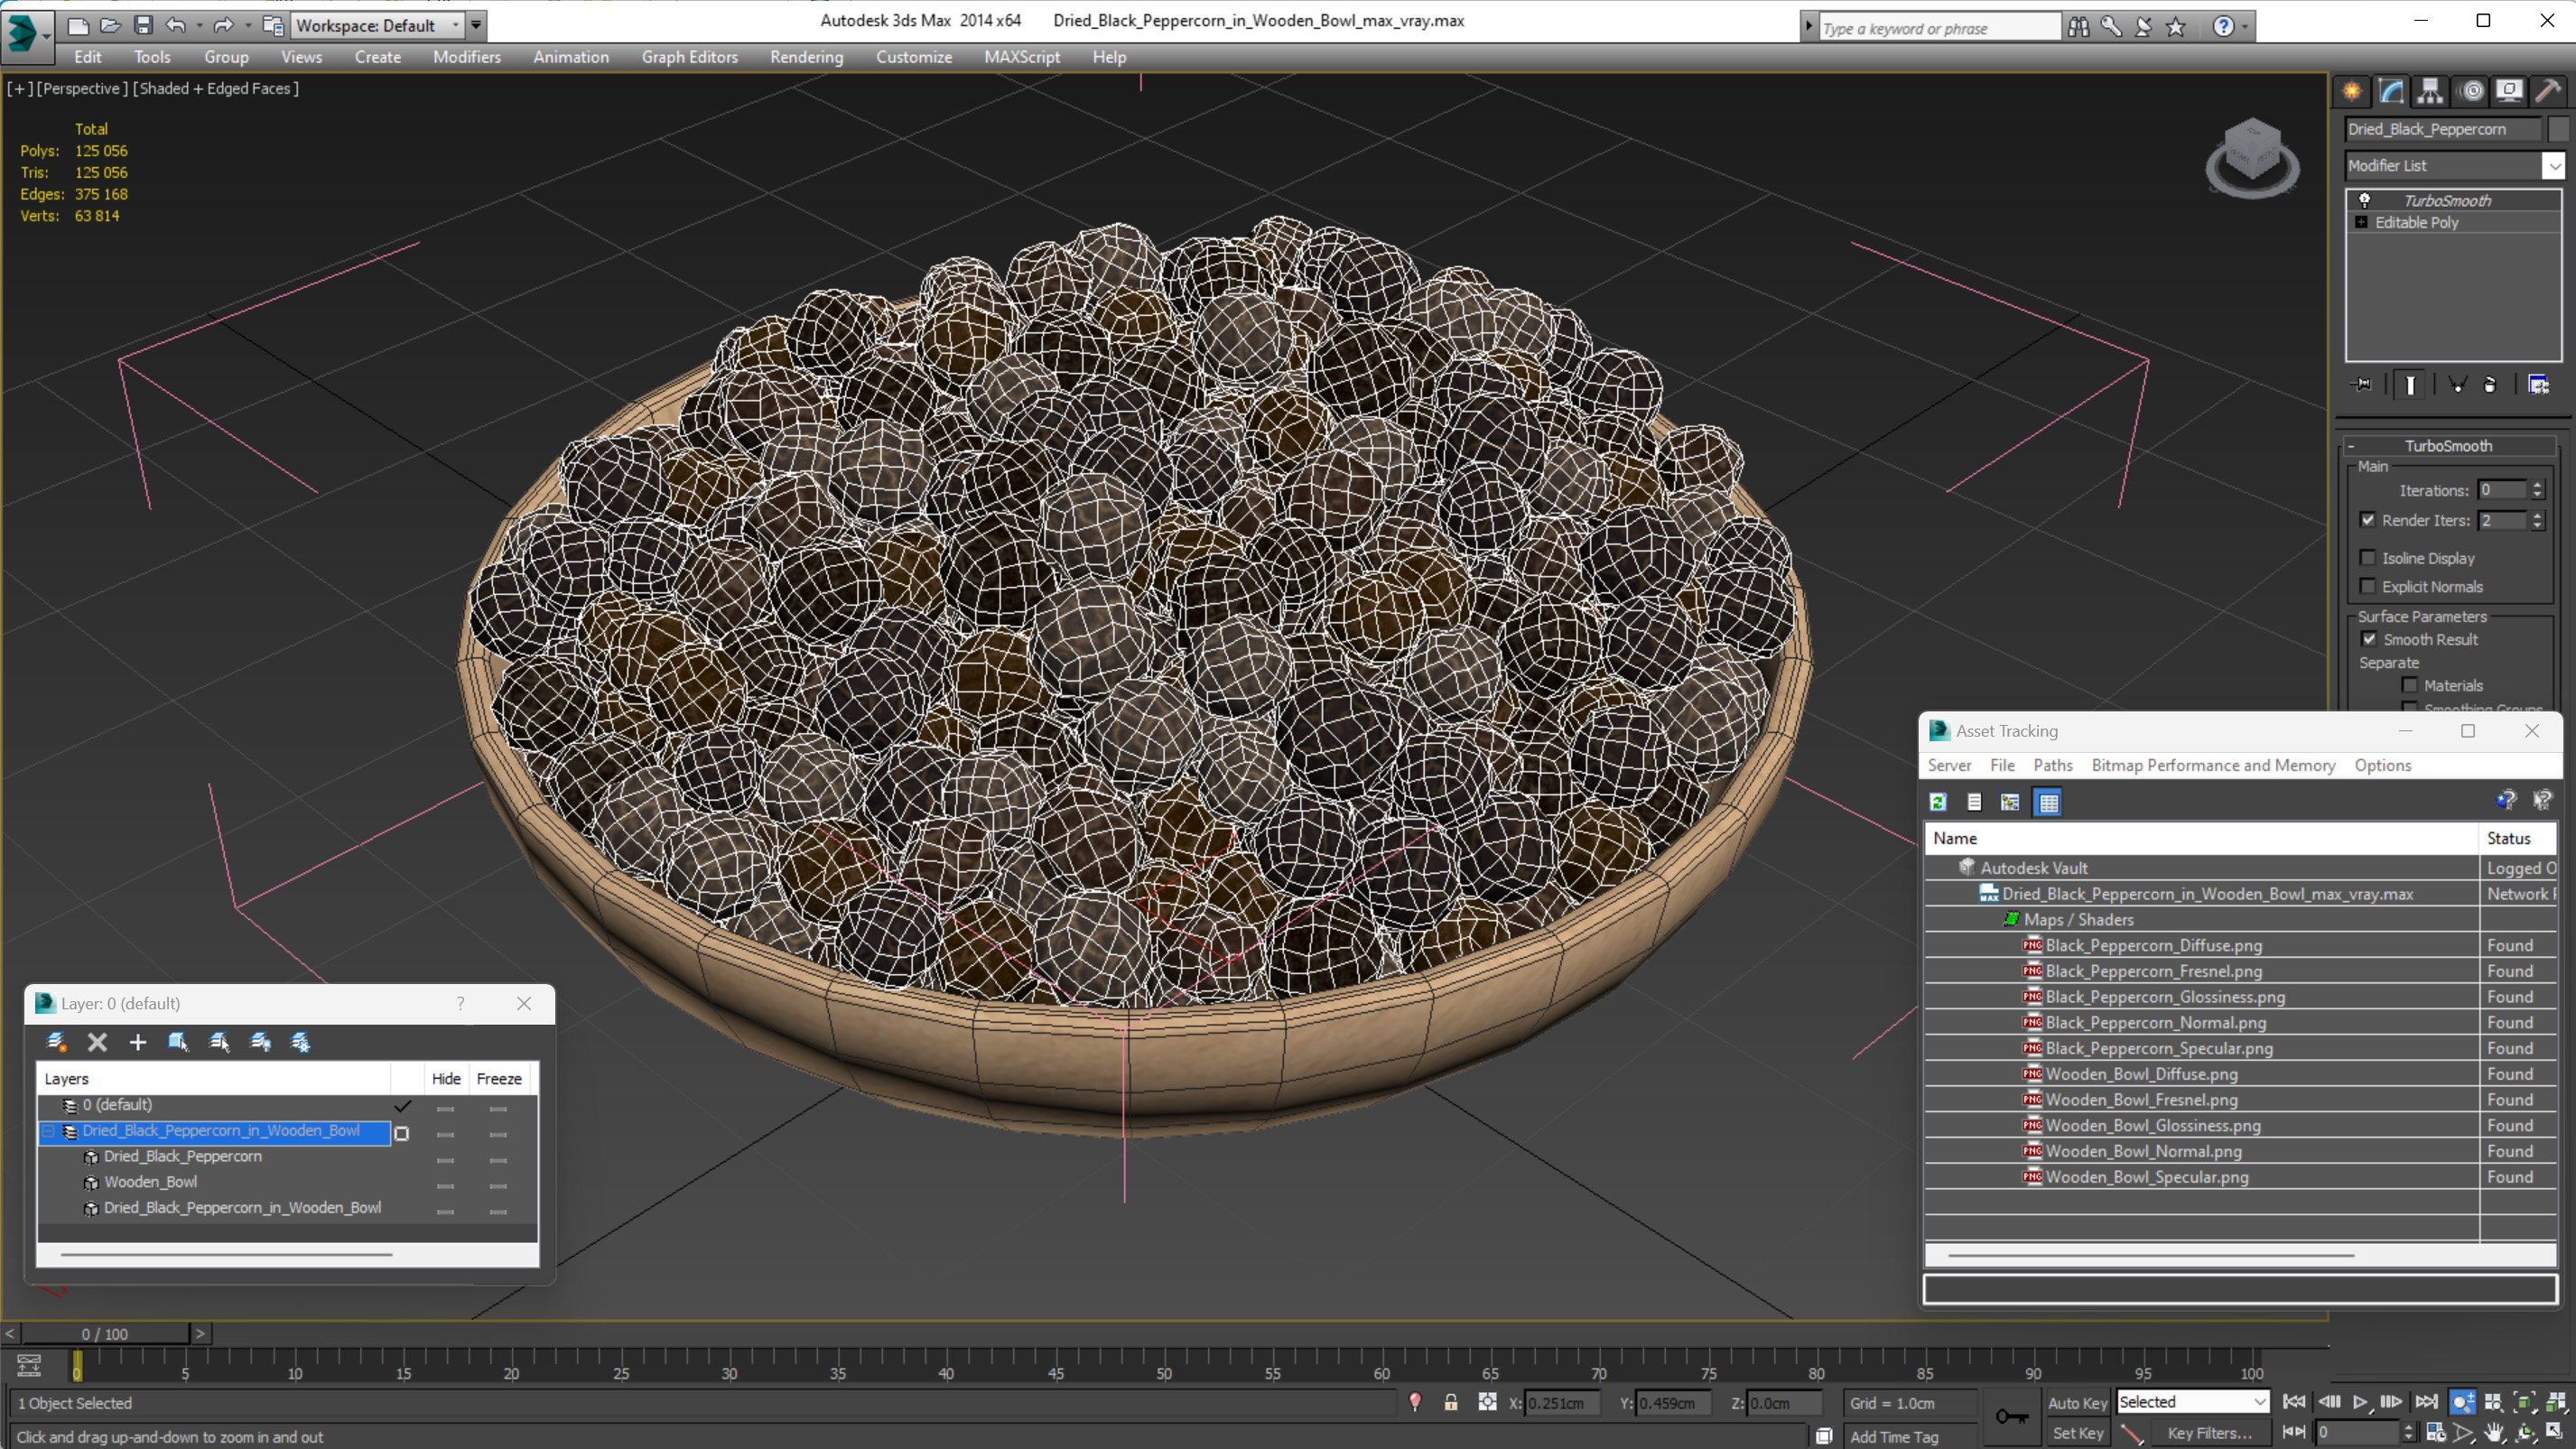This screenshot has width=2576, height=1449.
Task: Toggle Freeze for Dried_Black_Peppercorn row
Action: click(x=498, y=1159)
